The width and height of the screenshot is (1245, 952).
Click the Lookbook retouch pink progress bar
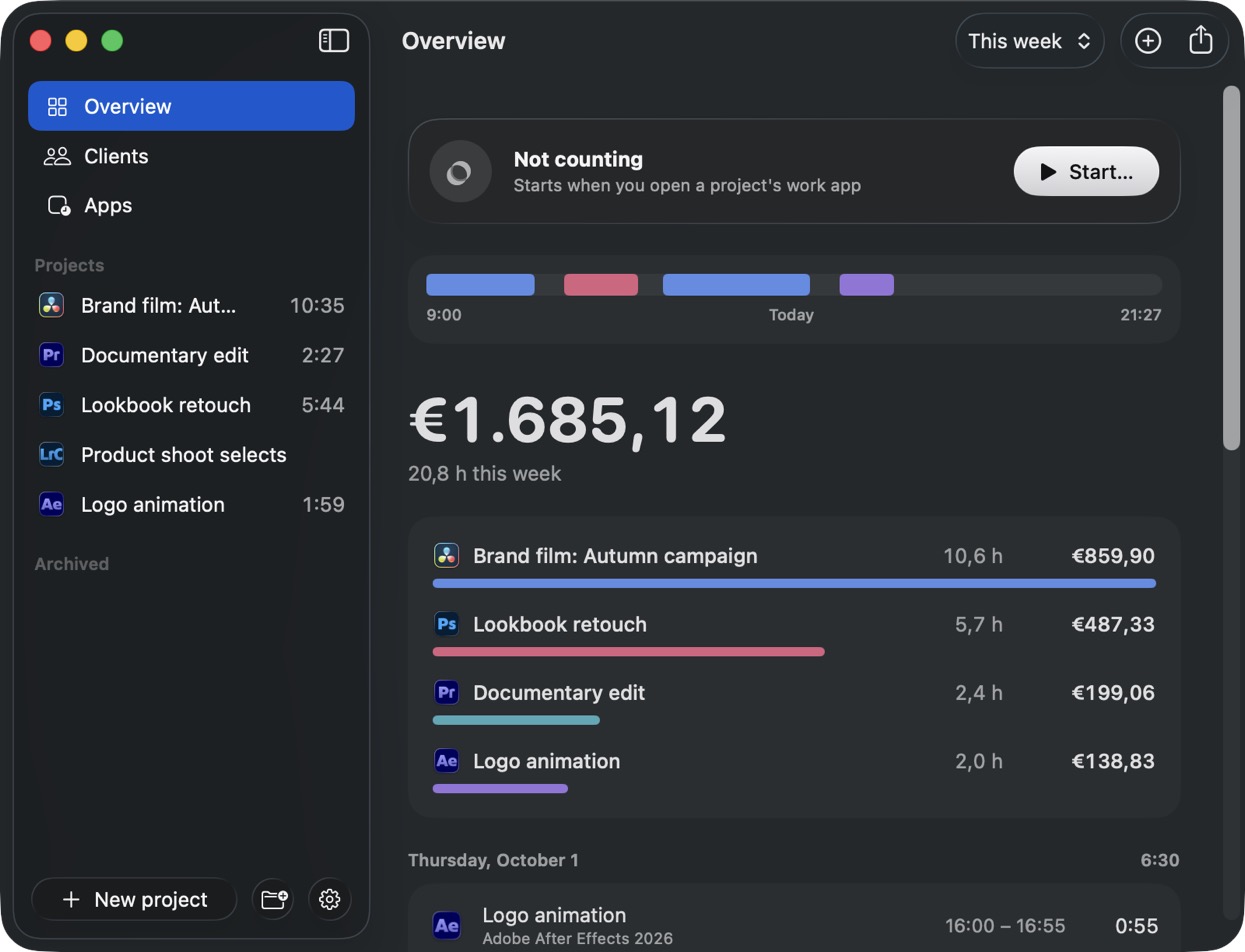(628, 652)
